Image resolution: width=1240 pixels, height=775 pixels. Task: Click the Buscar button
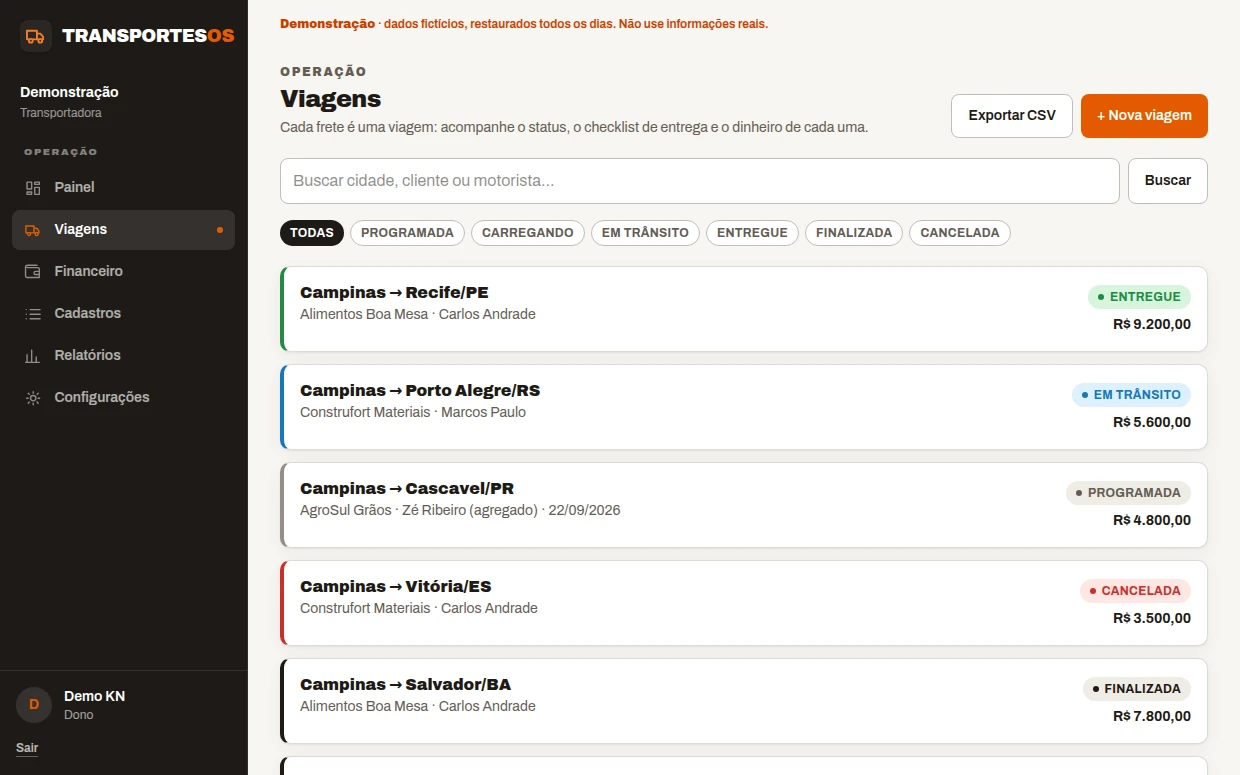tap(1168, 181)
